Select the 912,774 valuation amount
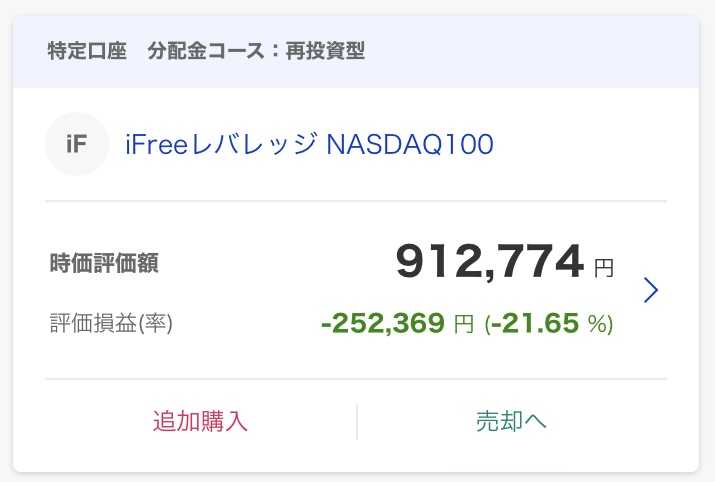Screen dimensions: 715x482 pos(490,261)
